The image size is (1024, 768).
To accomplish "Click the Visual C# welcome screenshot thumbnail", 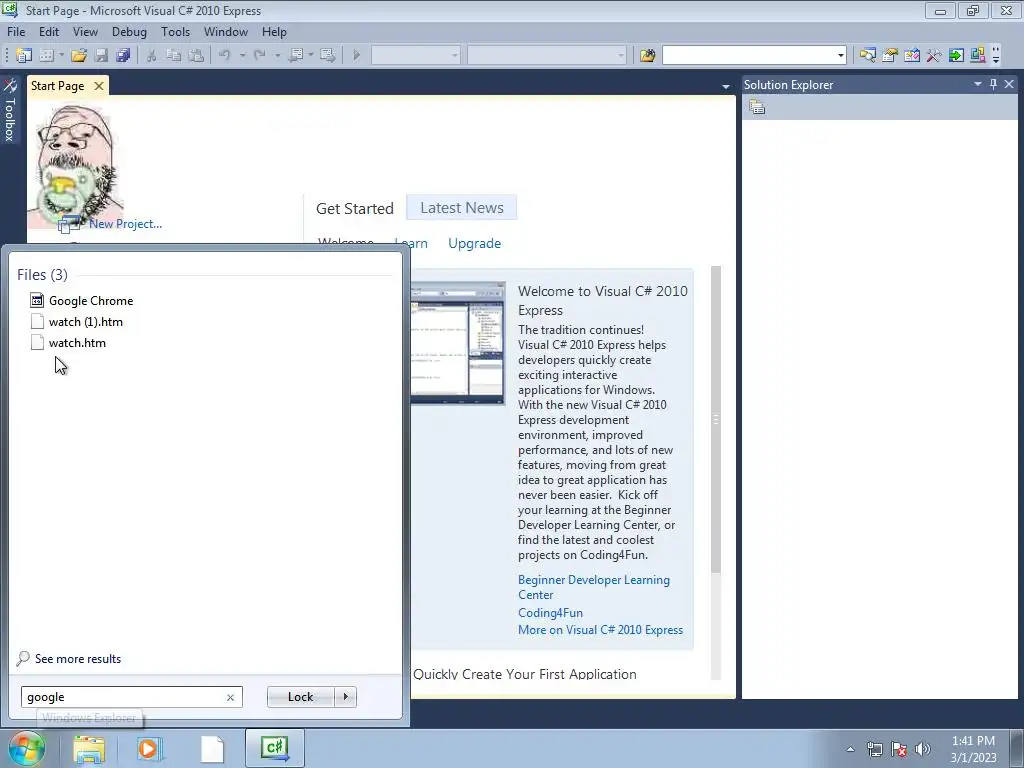I will pos(458,344).
